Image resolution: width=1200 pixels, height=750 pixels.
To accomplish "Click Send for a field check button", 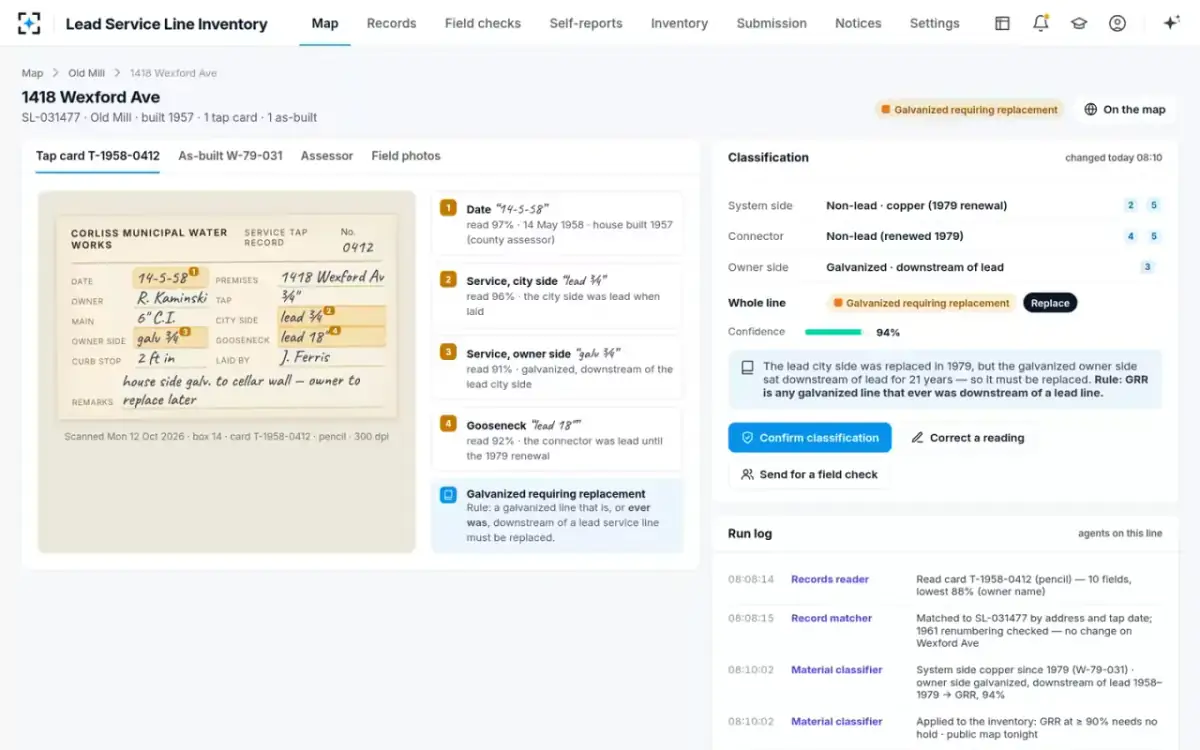I will tap(809, 474).
